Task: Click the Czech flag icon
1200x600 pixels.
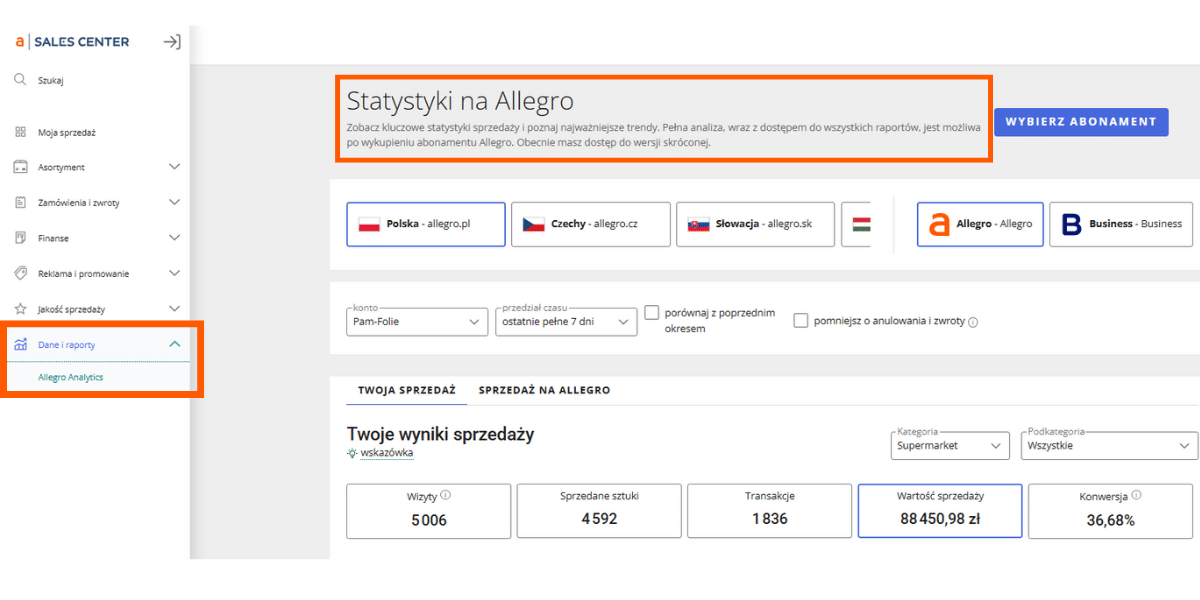Action: click(x=532, y=224)
